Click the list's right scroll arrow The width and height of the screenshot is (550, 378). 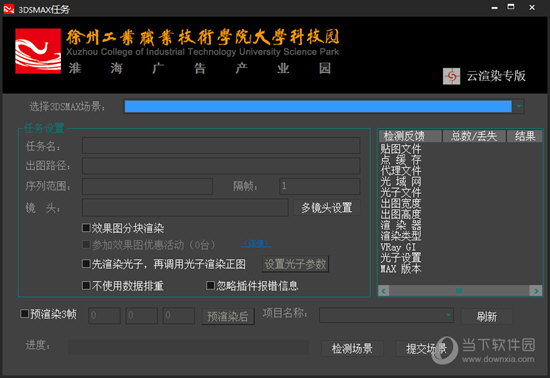[x=536, y=291]
